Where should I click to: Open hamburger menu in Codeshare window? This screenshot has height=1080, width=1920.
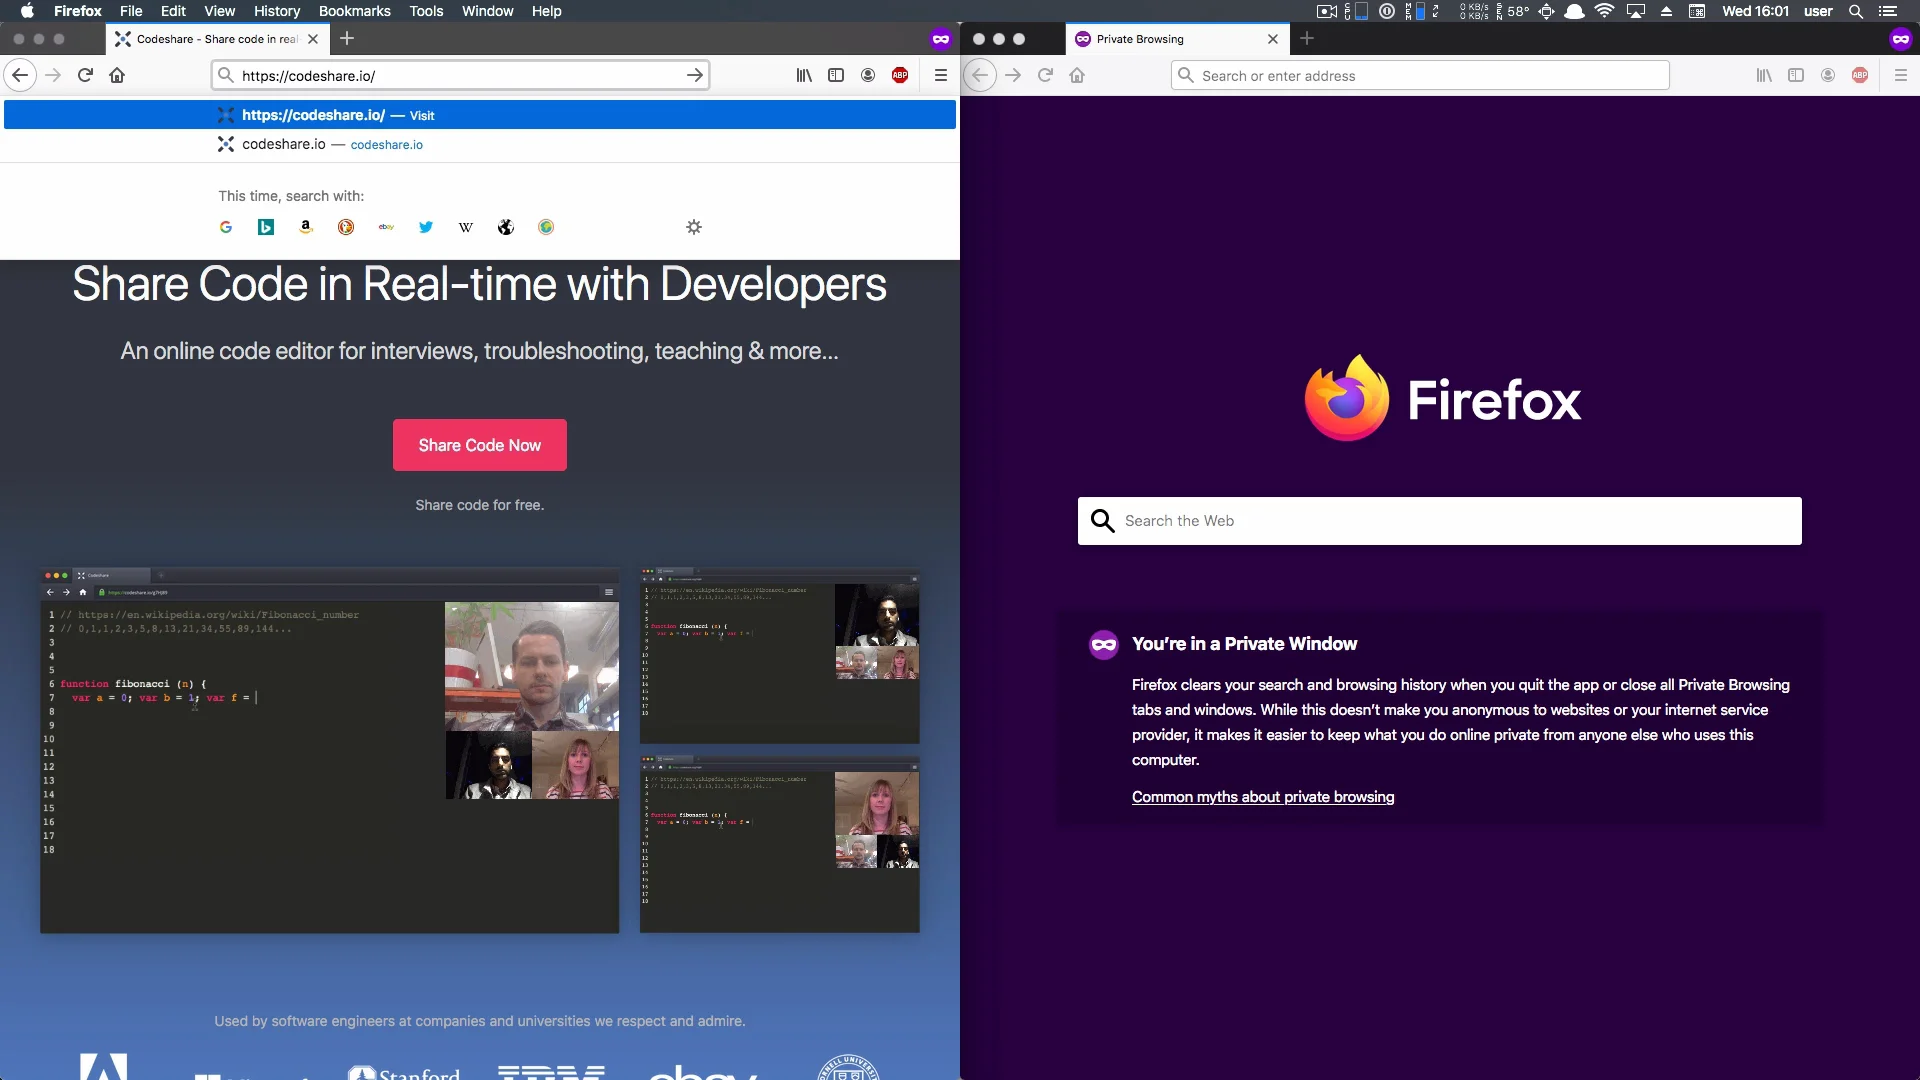coord(940,75)
